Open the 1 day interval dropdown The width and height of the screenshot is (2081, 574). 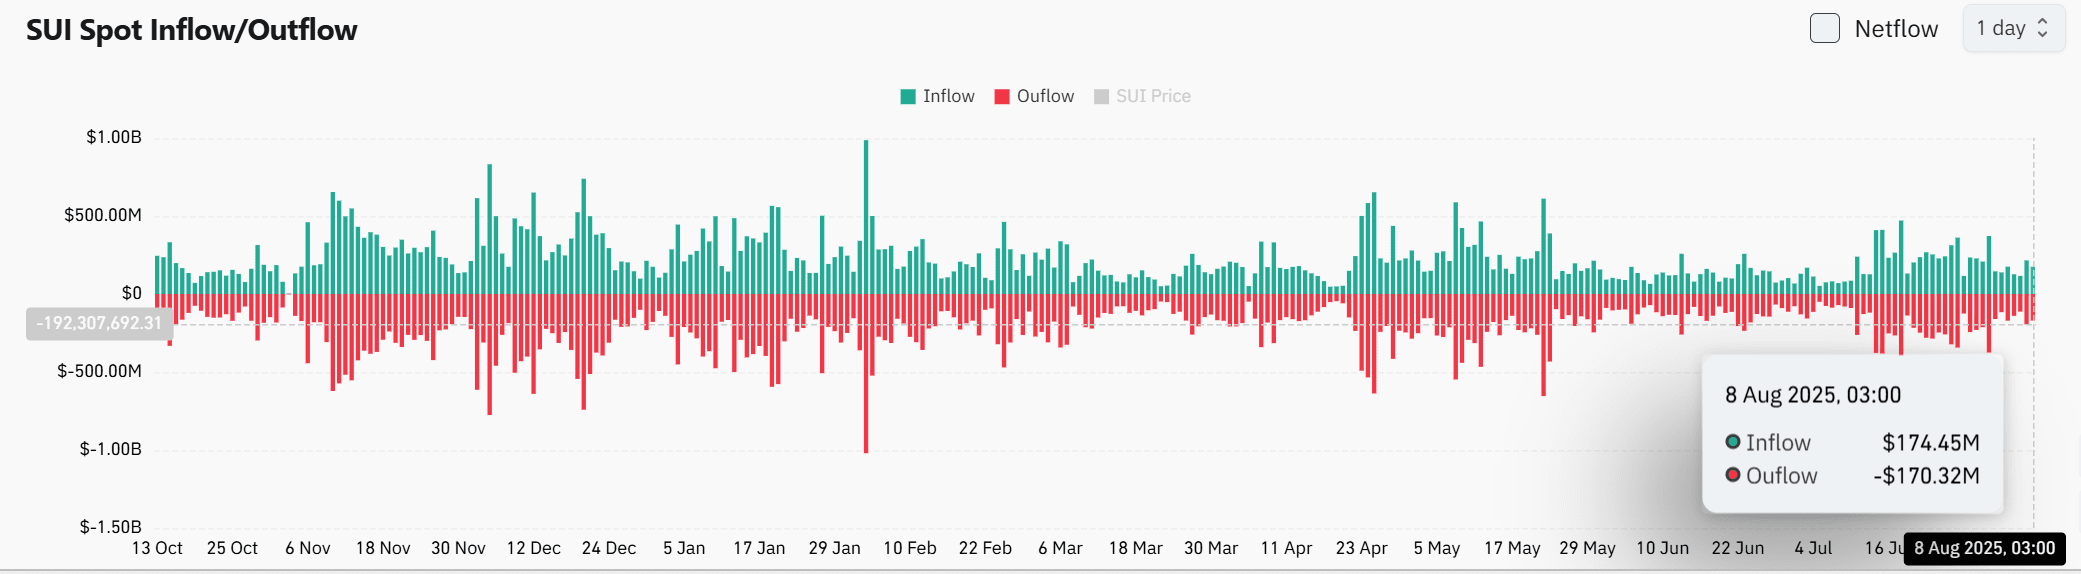click(2014, 28)
